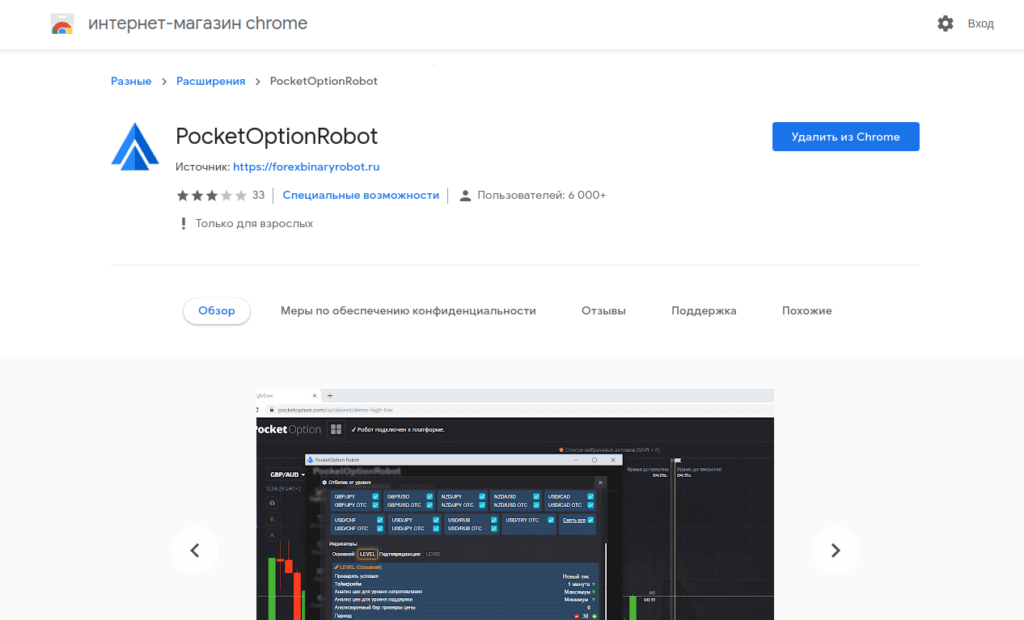This screenshot has width=1024, height=620.
Task: Go to Расширения in the breadcrumb
Action: pos(210,81)
